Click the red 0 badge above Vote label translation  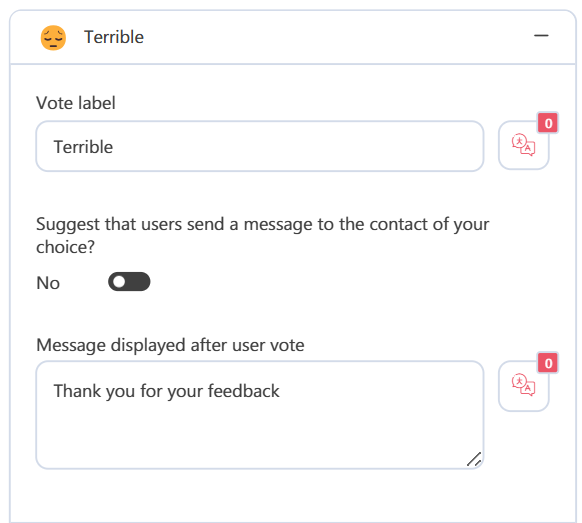point(548,123)
